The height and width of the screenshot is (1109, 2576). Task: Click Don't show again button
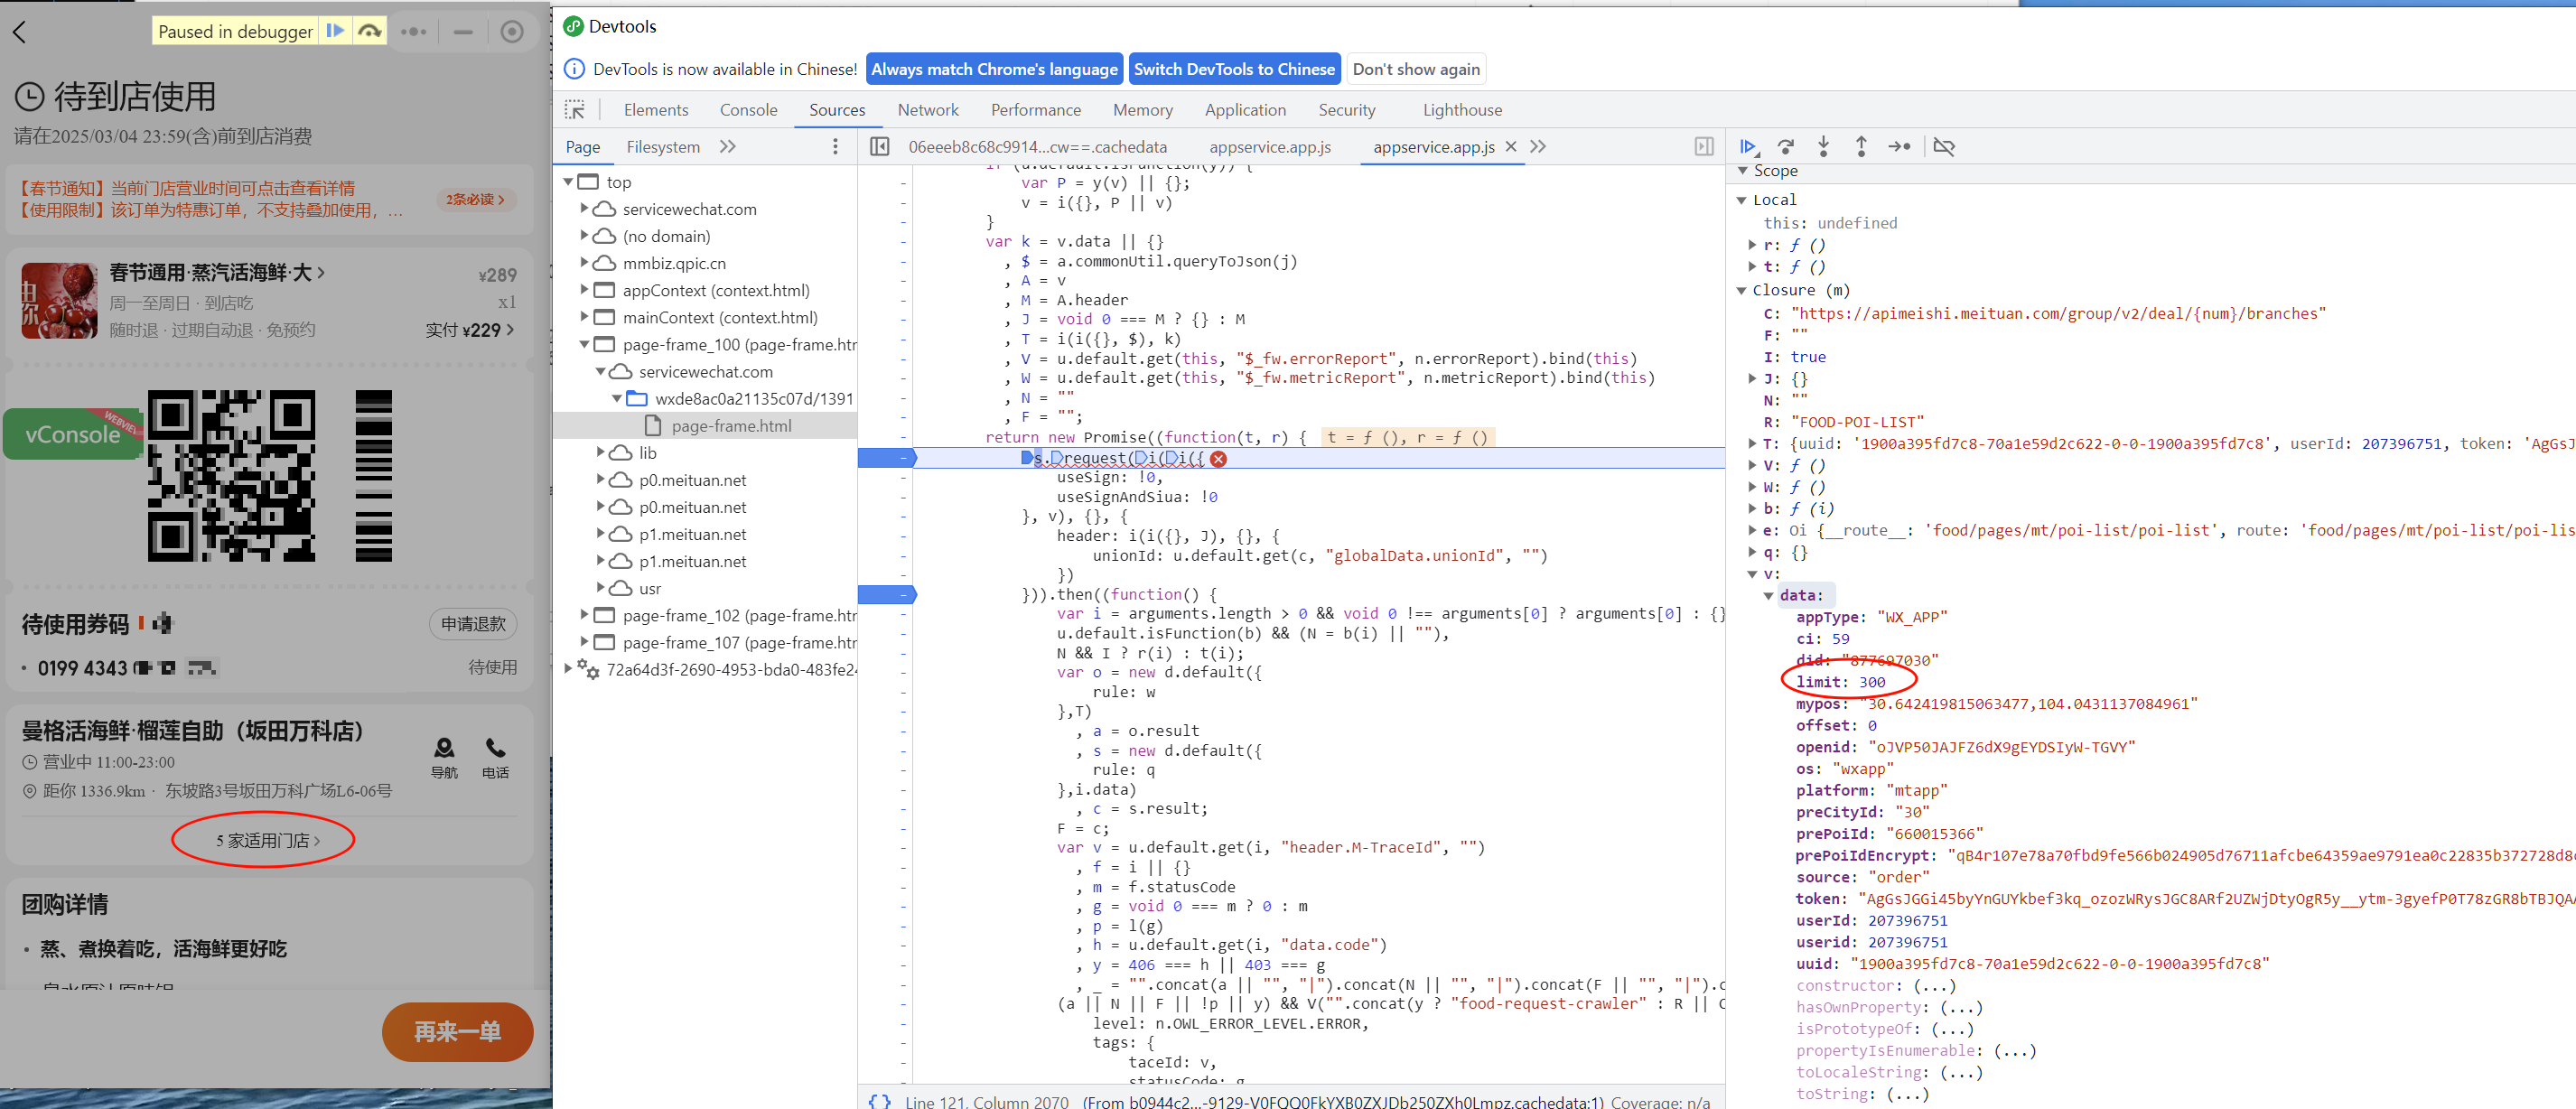[x=1415, y=69]
